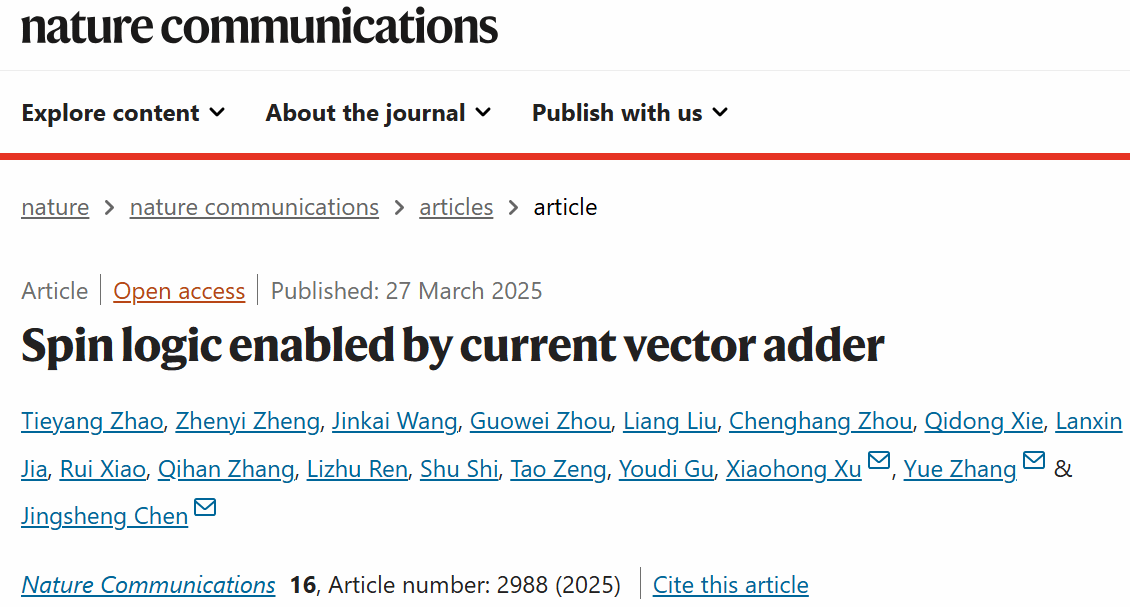The height and width of the screenshot is (607, 1130).
Task: Click envelope icon next to Xiaohong Xu
Action: pyautogui.click(x=879, y=462)
